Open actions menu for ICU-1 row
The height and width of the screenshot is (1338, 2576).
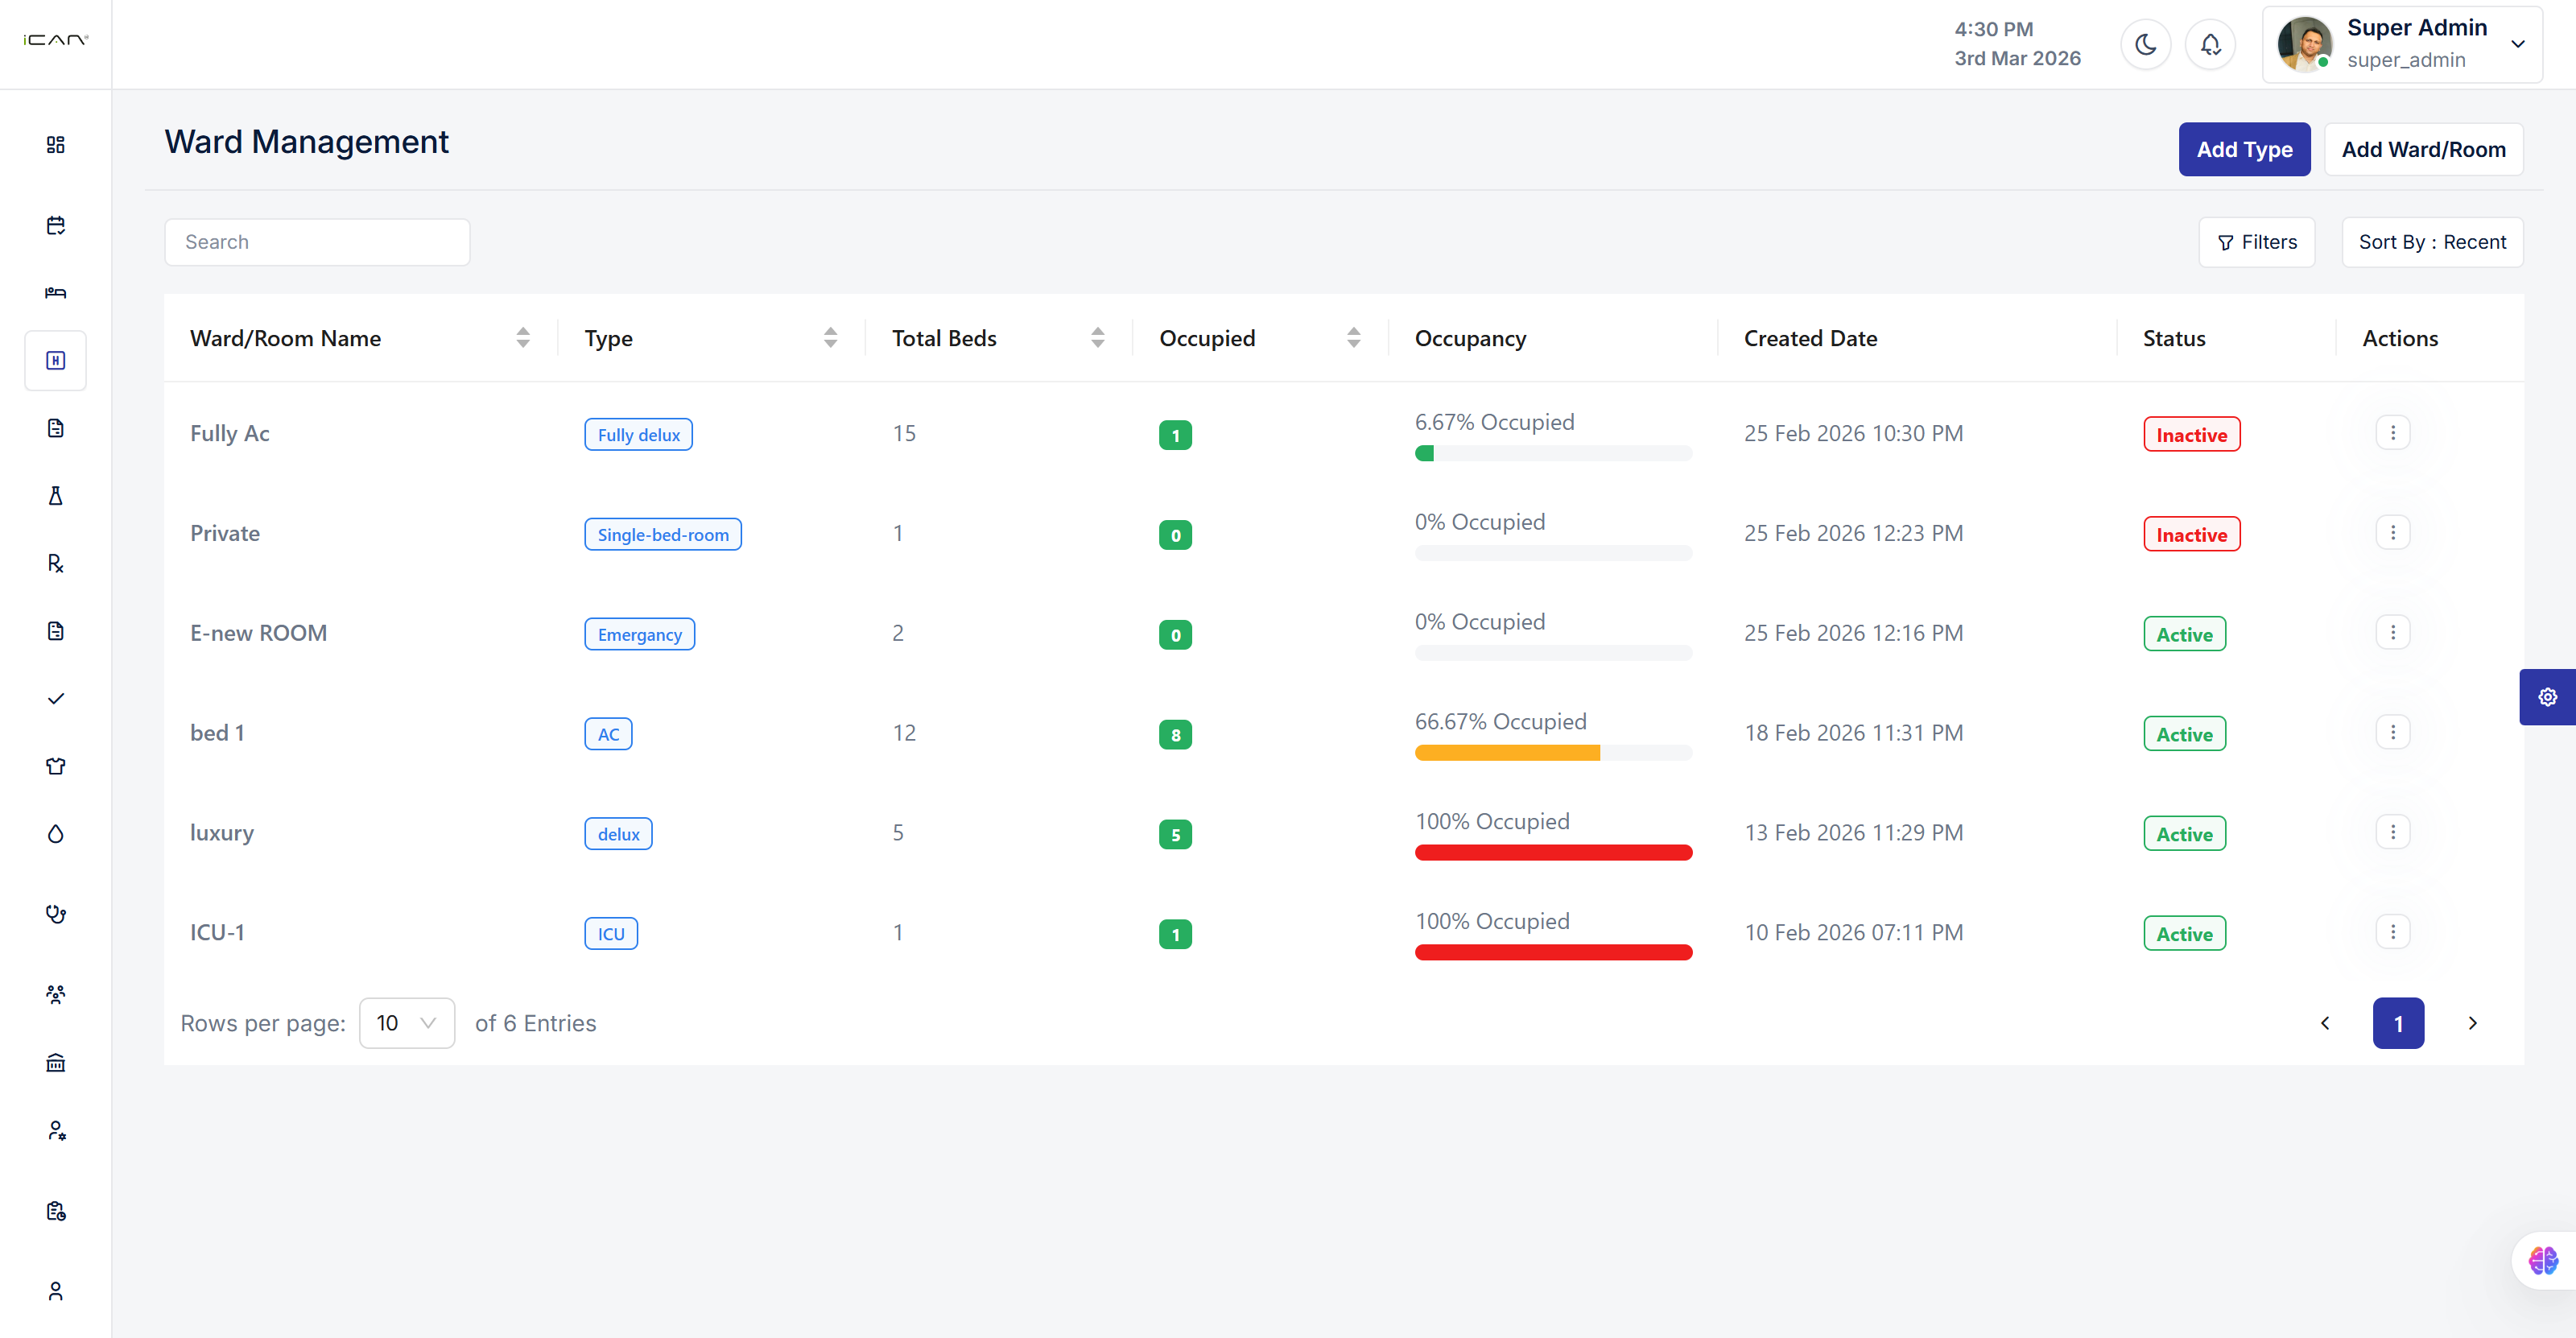2392,932
